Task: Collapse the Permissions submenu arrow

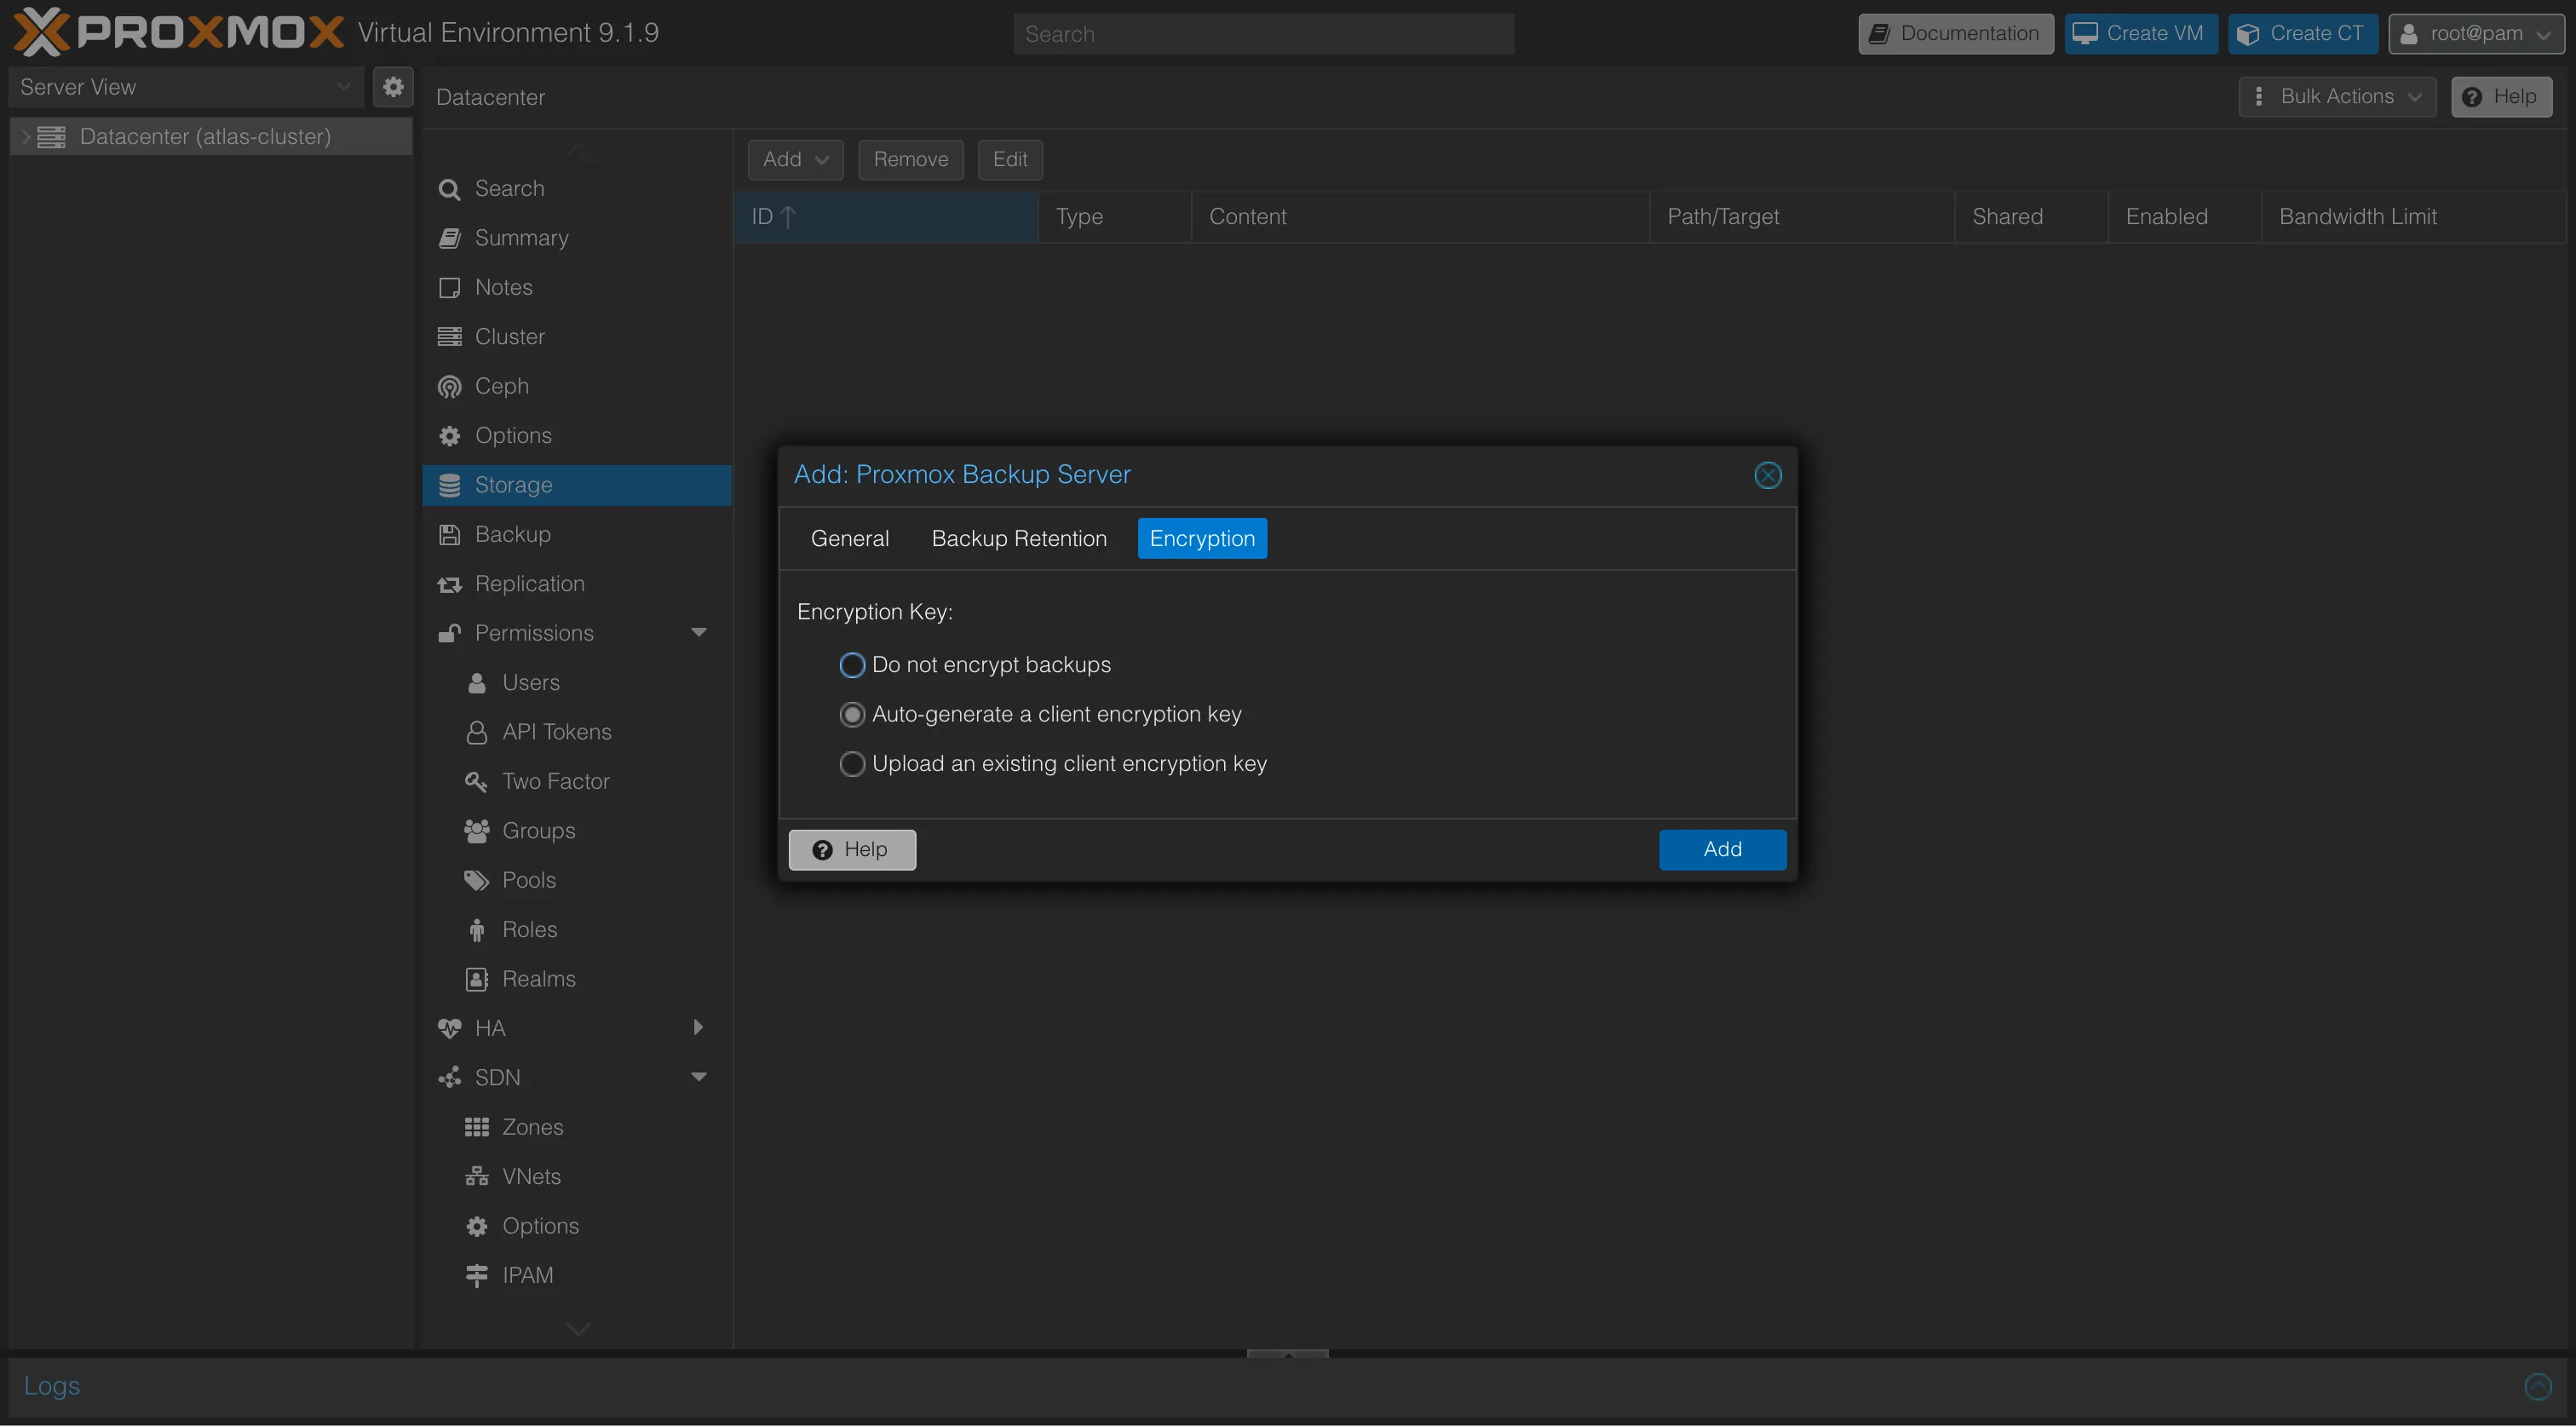Action: pos(699,633)
